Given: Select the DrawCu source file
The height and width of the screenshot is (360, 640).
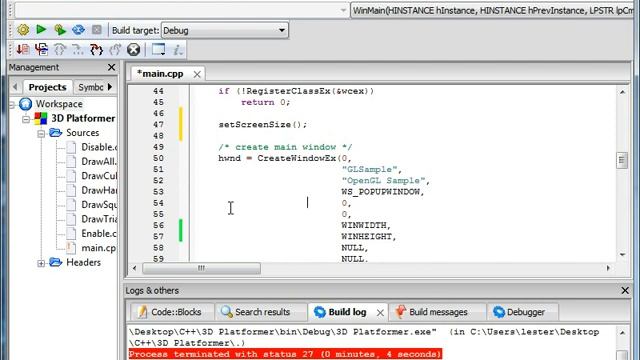Looking at the screenshot, I should click(99, 176).
